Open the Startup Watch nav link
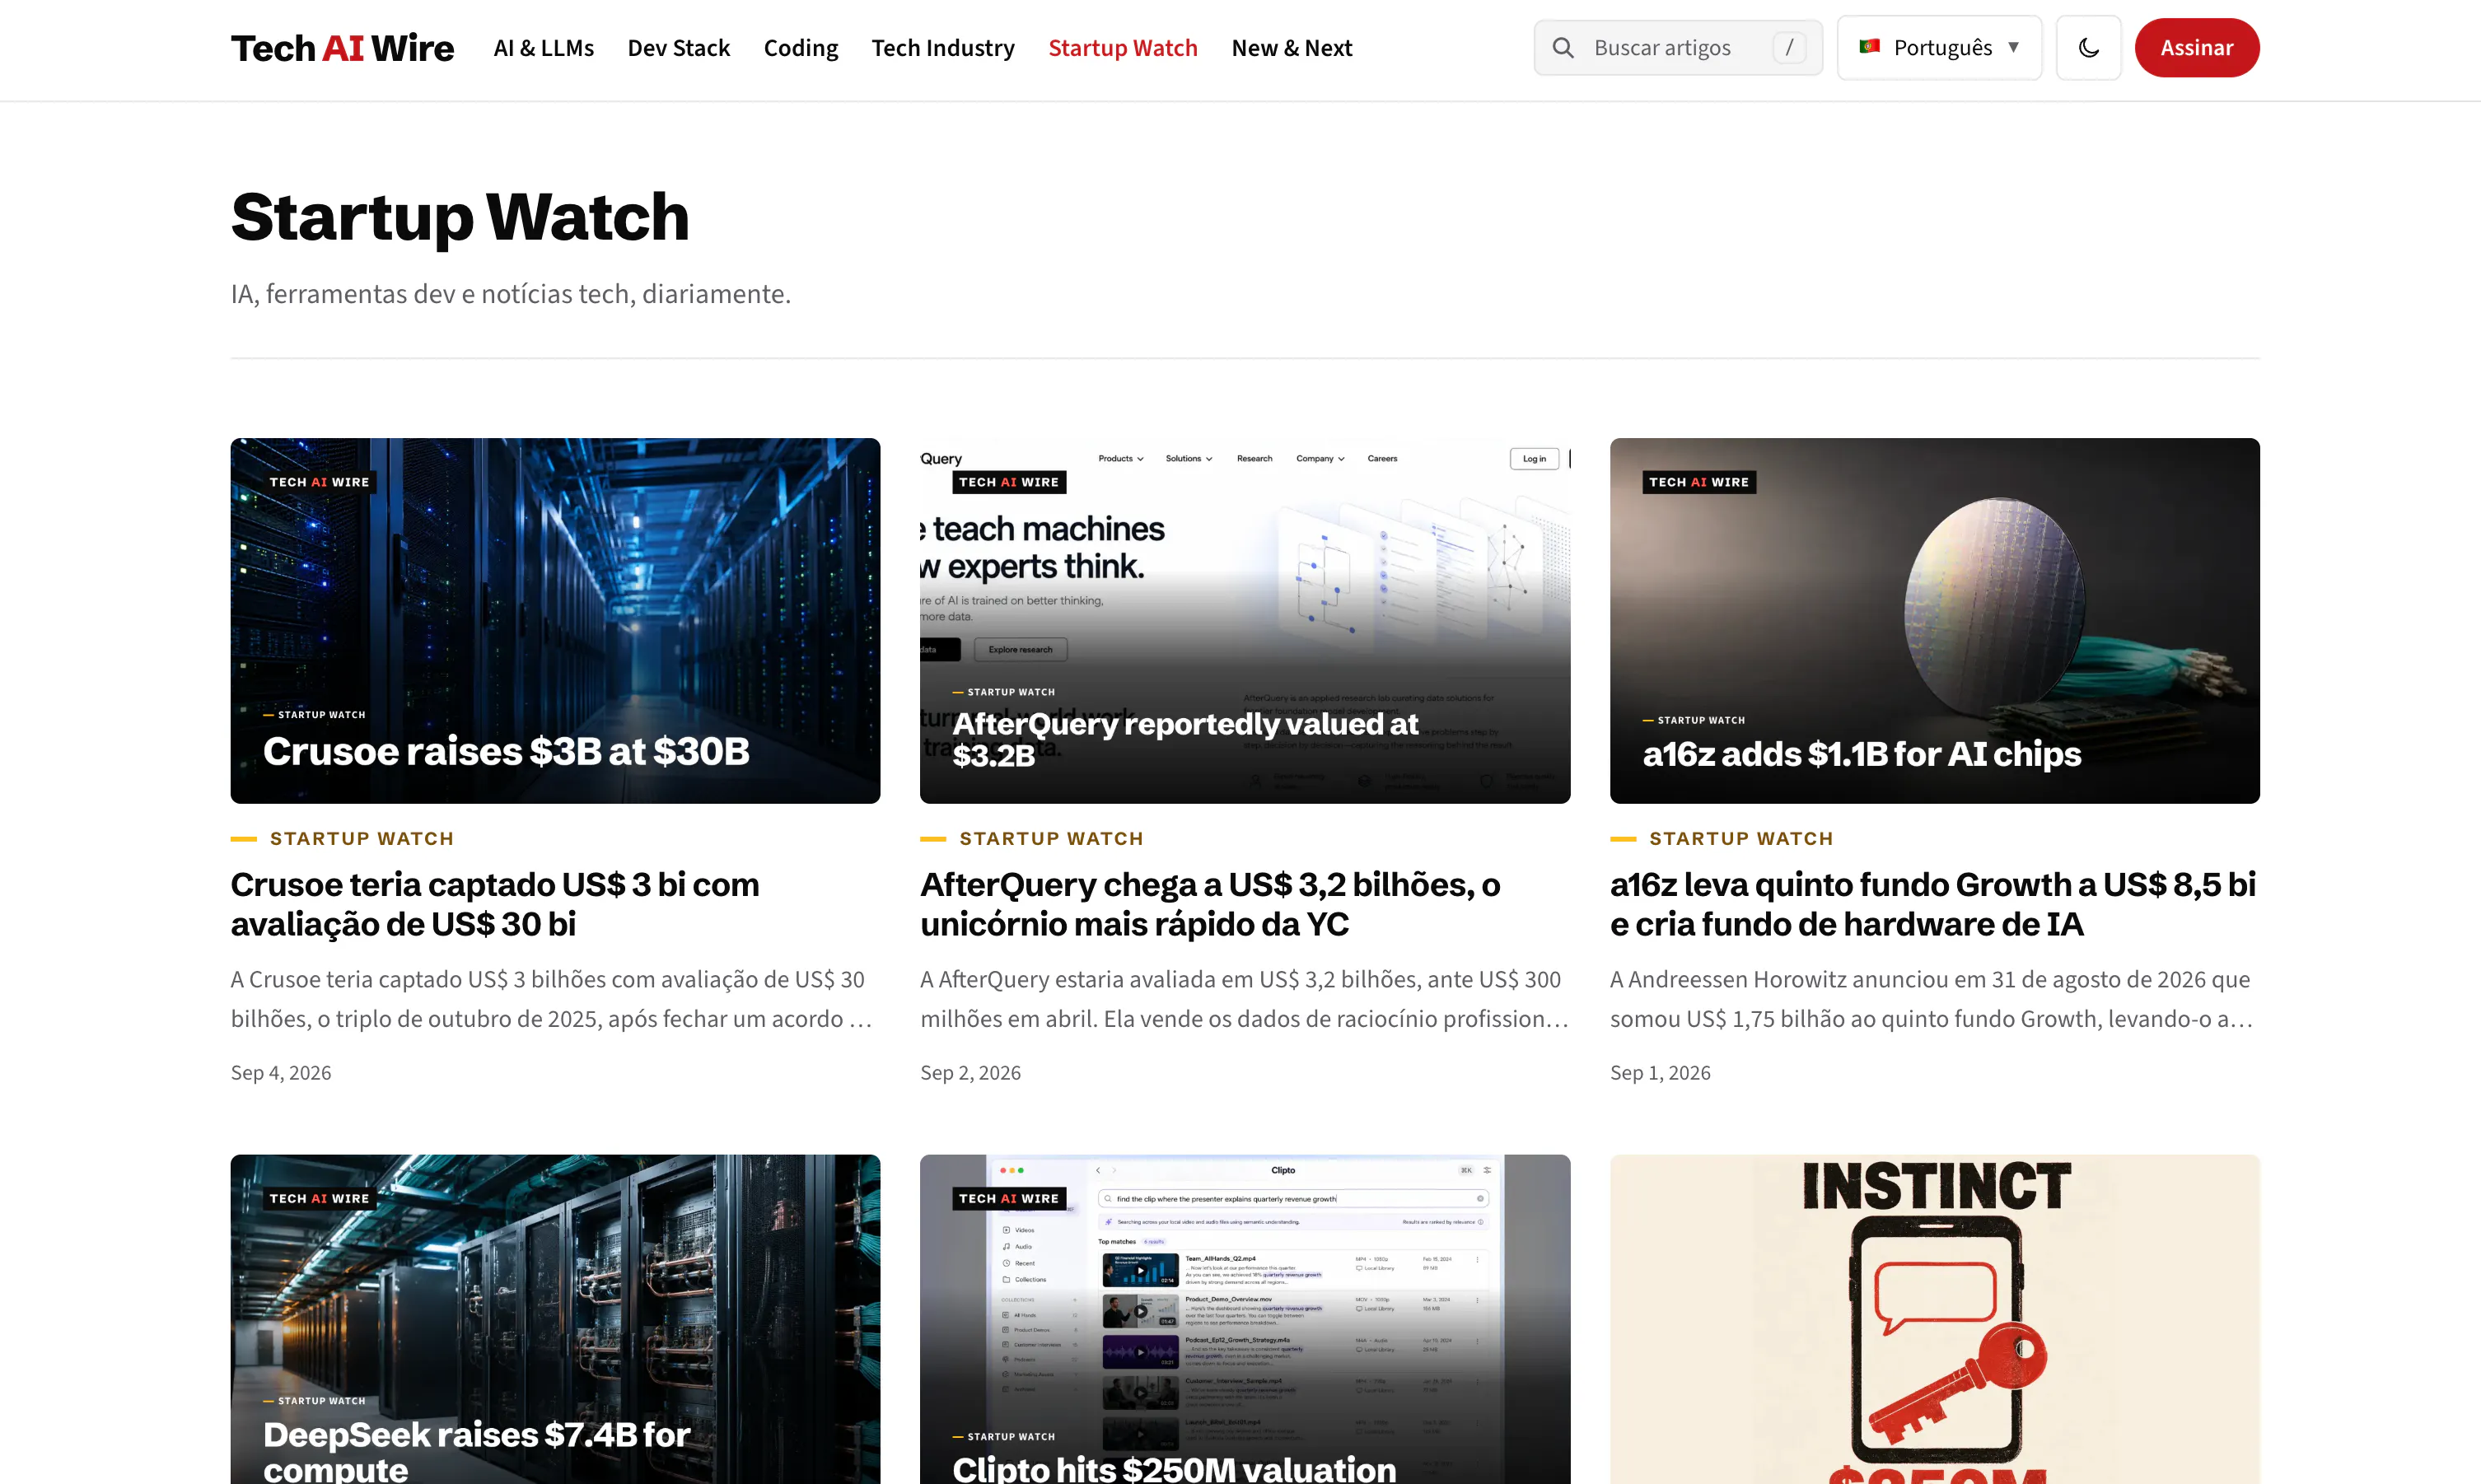Screen dimensions: 2481x1484 pos(1122,48)
